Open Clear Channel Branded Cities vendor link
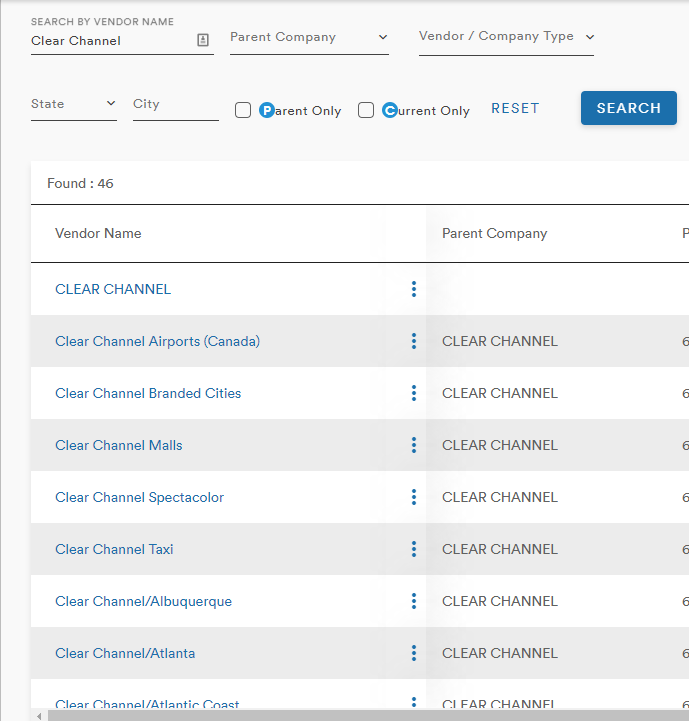This screenshot has width=689, height=721. (148, 393)
